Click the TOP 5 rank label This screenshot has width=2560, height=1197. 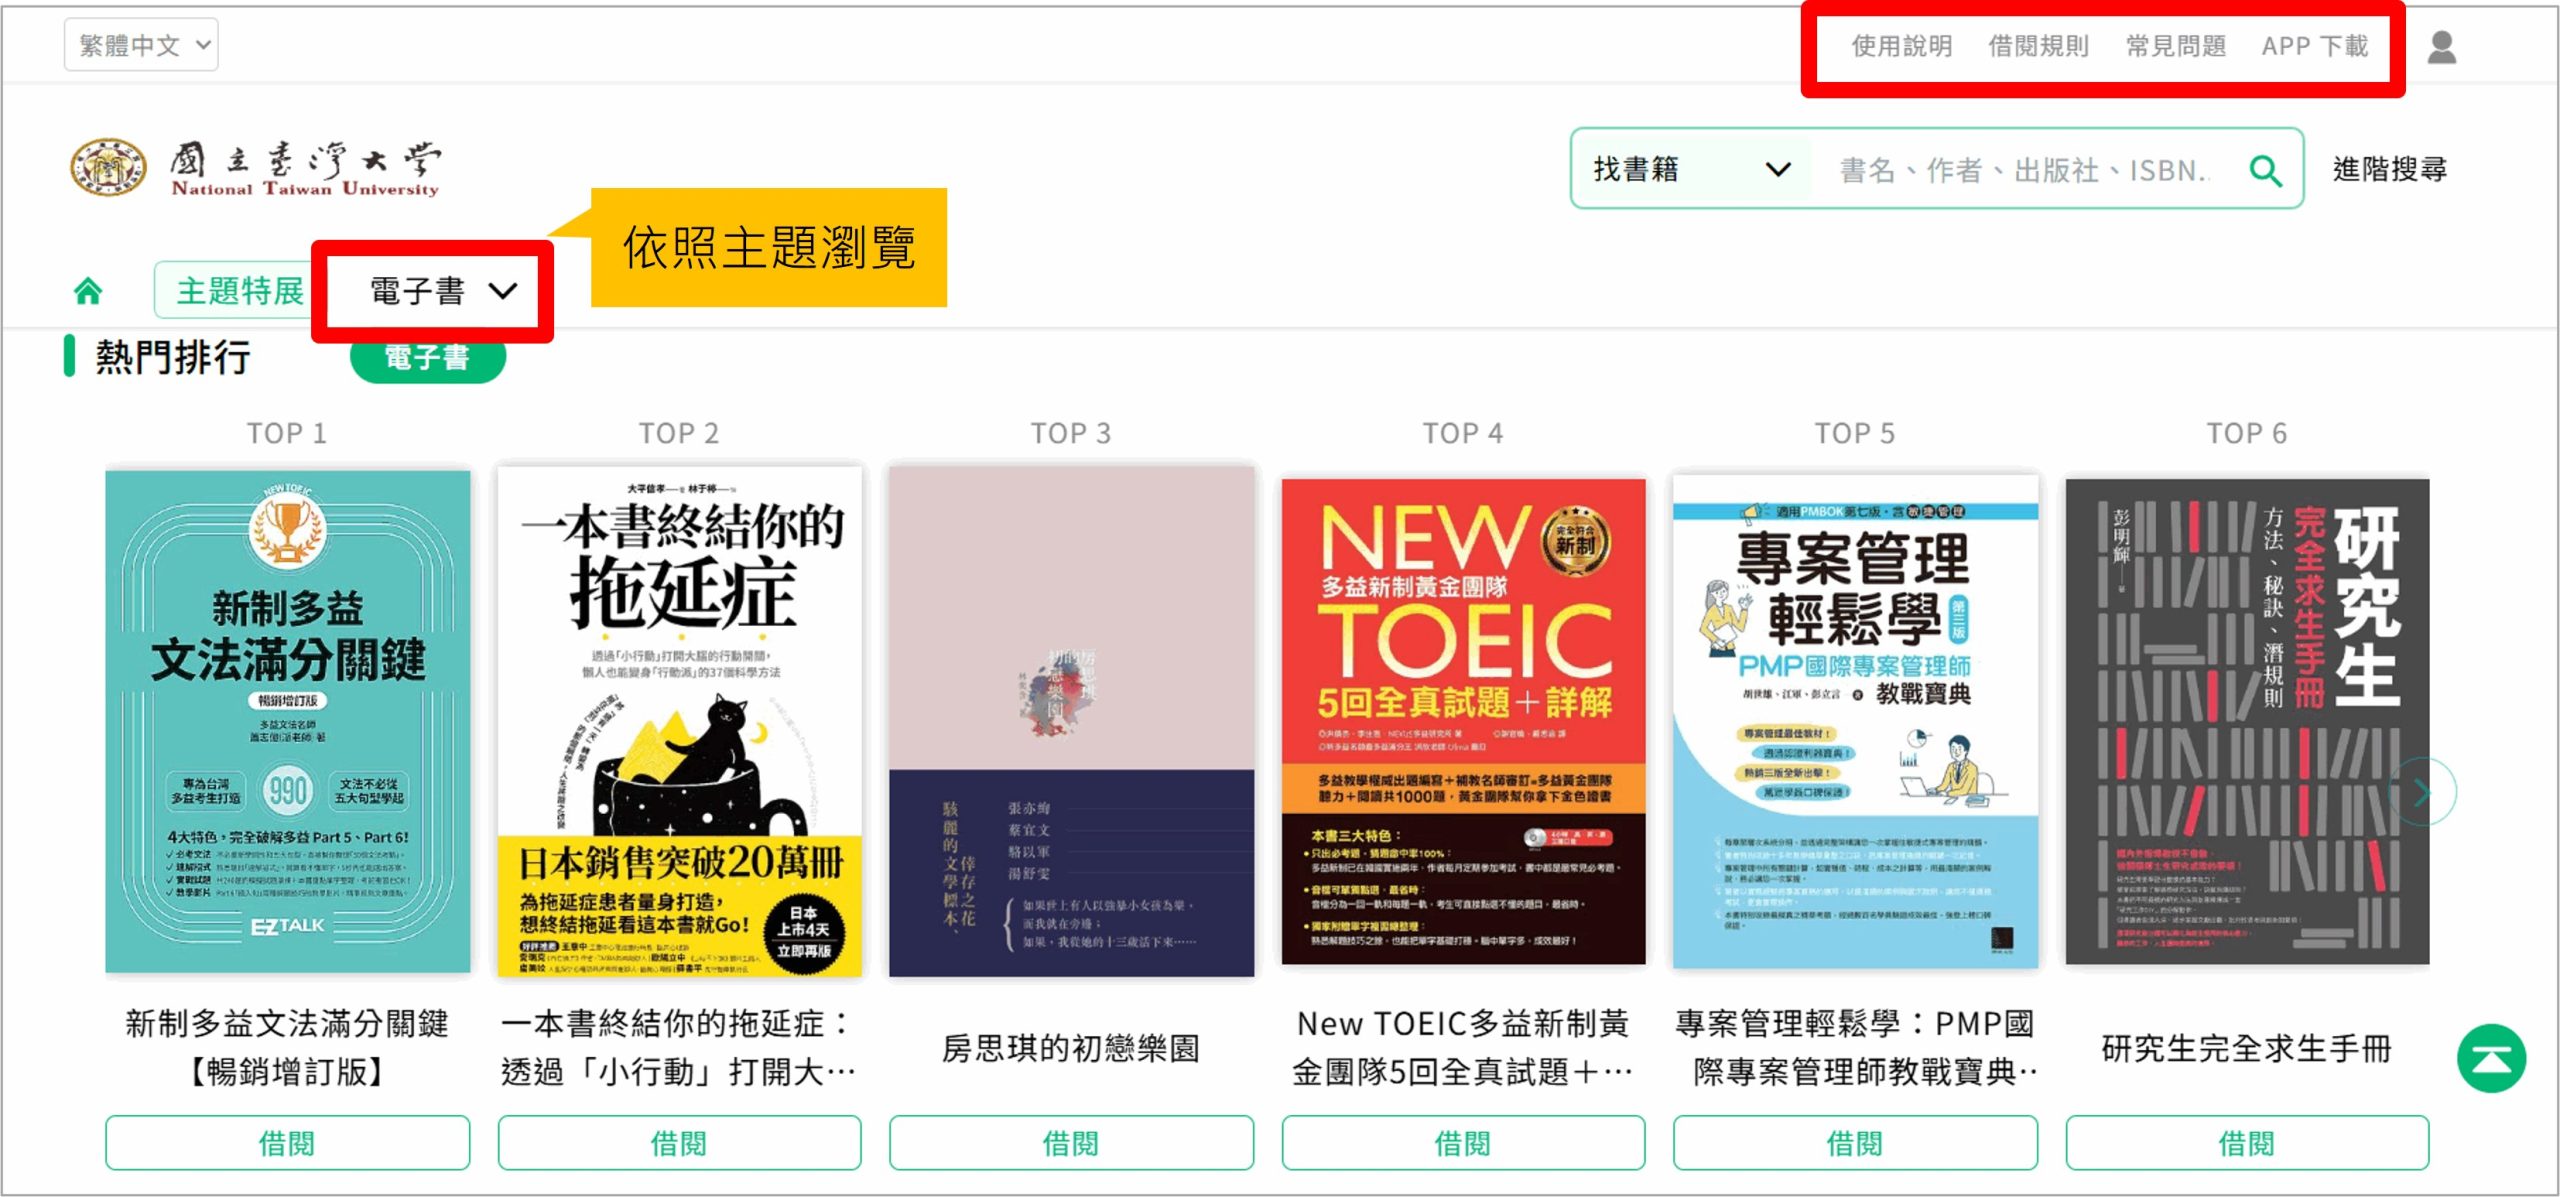tap(1855, 433)
